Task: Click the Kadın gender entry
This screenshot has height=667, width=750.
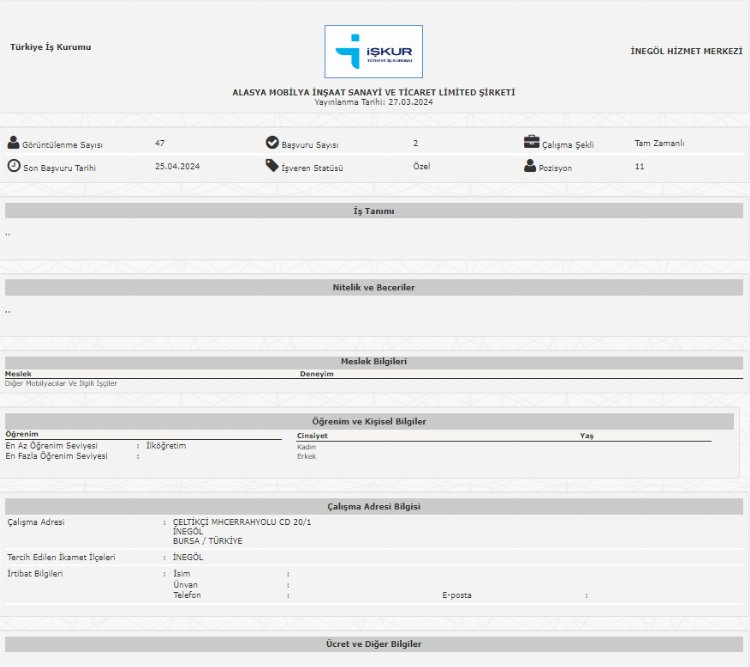Action: pos(306,447)
